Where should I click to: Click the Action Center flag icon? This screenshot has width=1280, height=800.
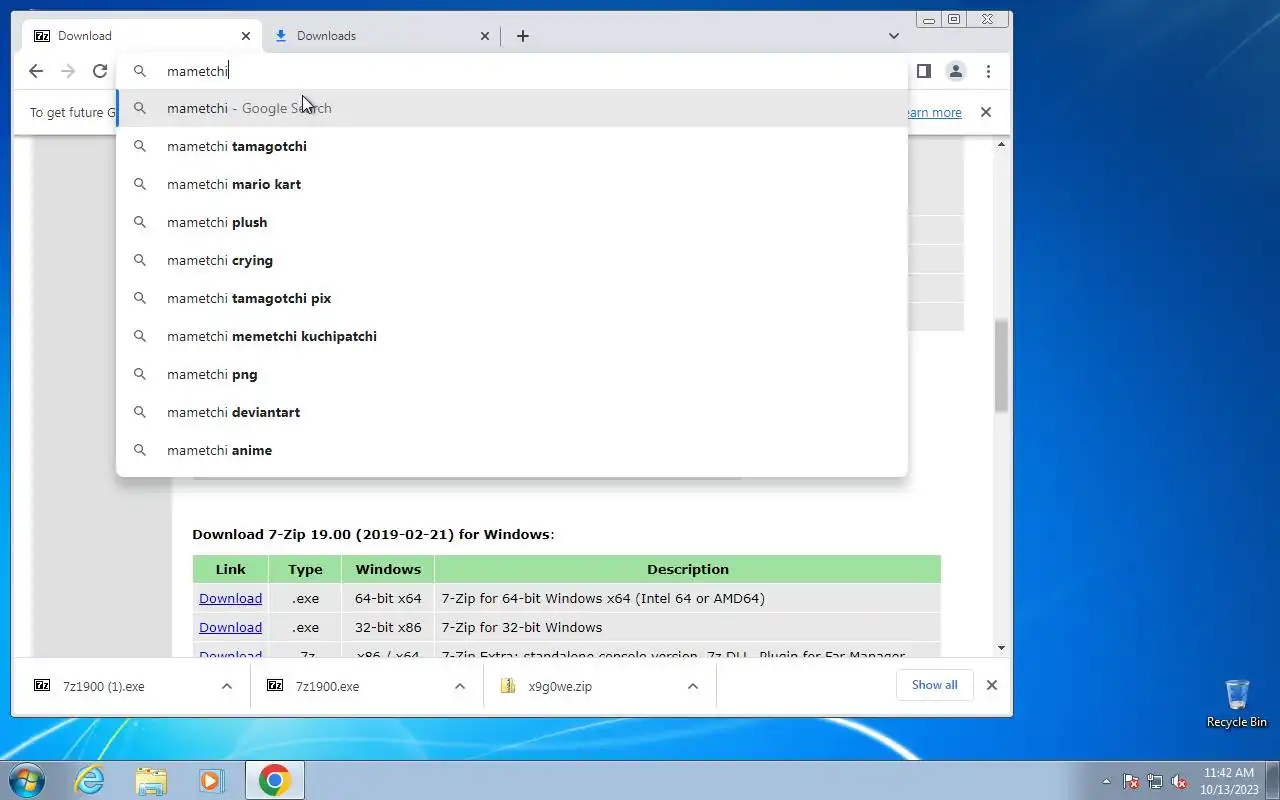(x=1131, y=781)
